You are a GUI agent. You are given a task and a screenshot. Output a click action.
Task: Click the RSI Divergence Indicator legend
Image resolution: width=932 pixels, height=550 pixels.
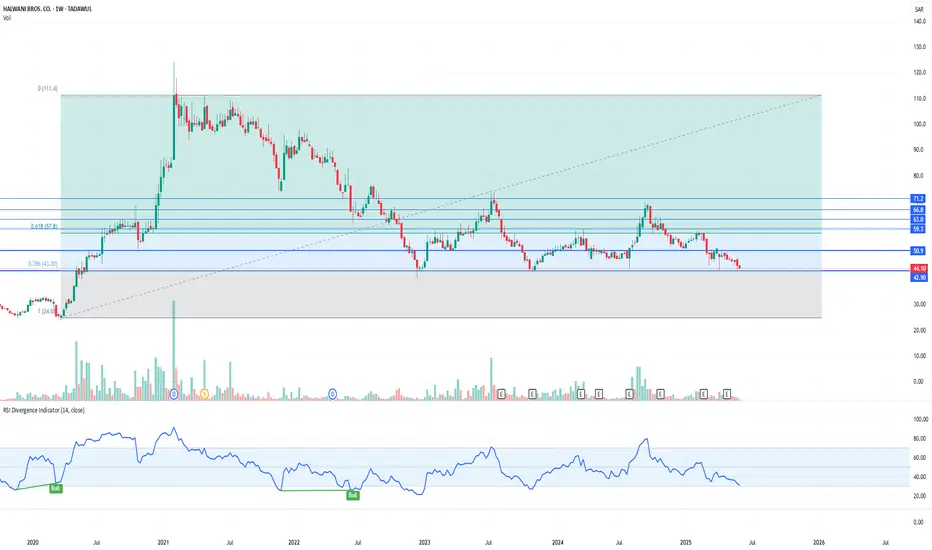43,410
